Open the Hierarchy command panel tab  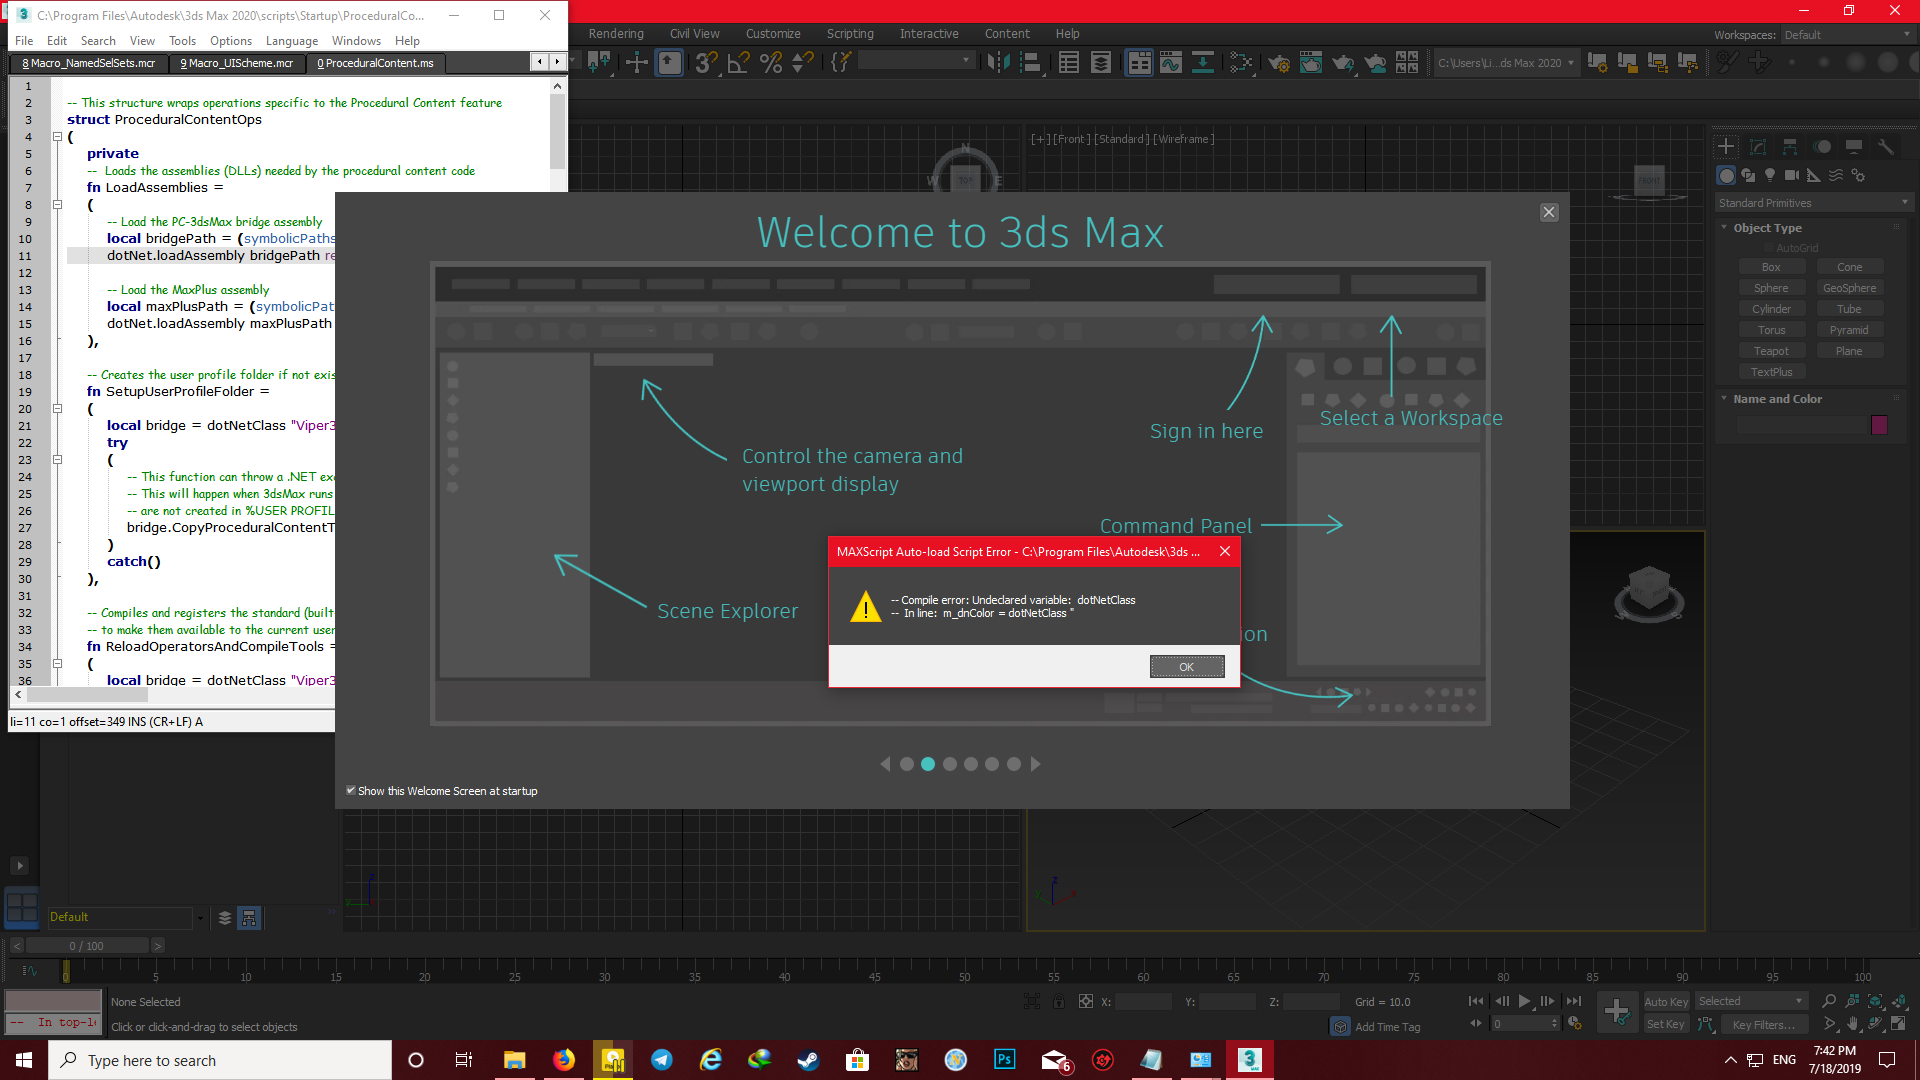click(x=1790, y=147)
